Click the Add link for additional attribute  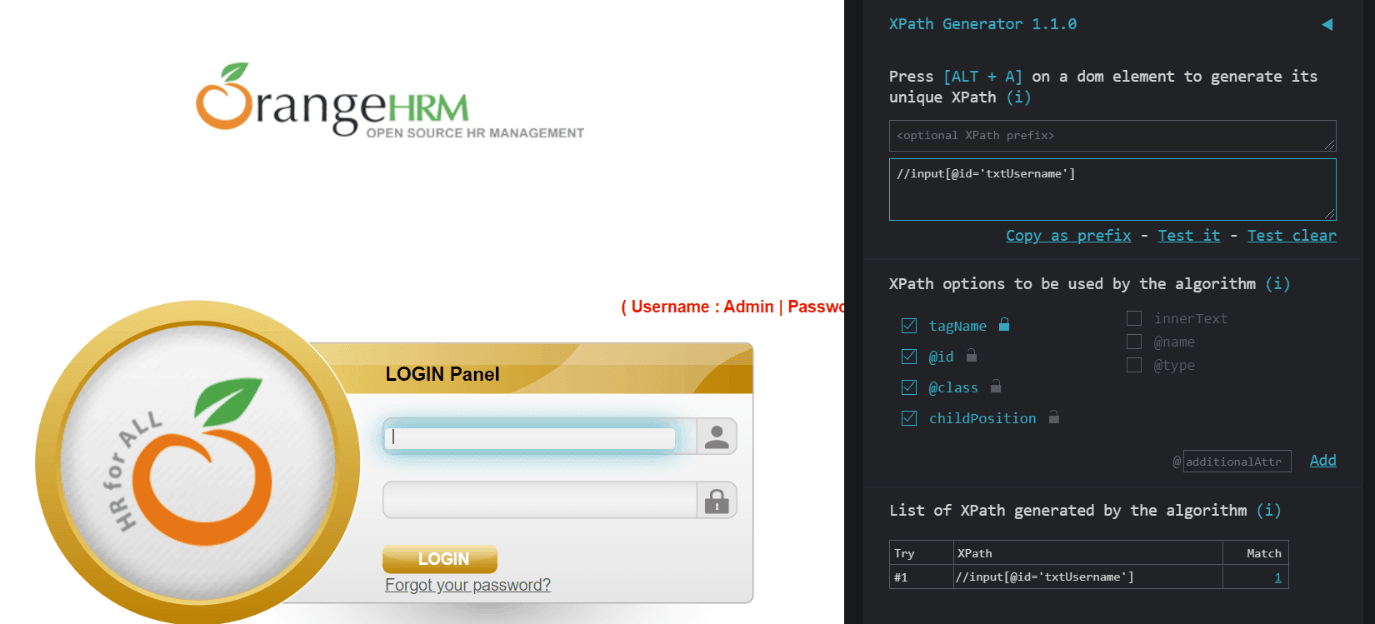tap(1322, 460)
